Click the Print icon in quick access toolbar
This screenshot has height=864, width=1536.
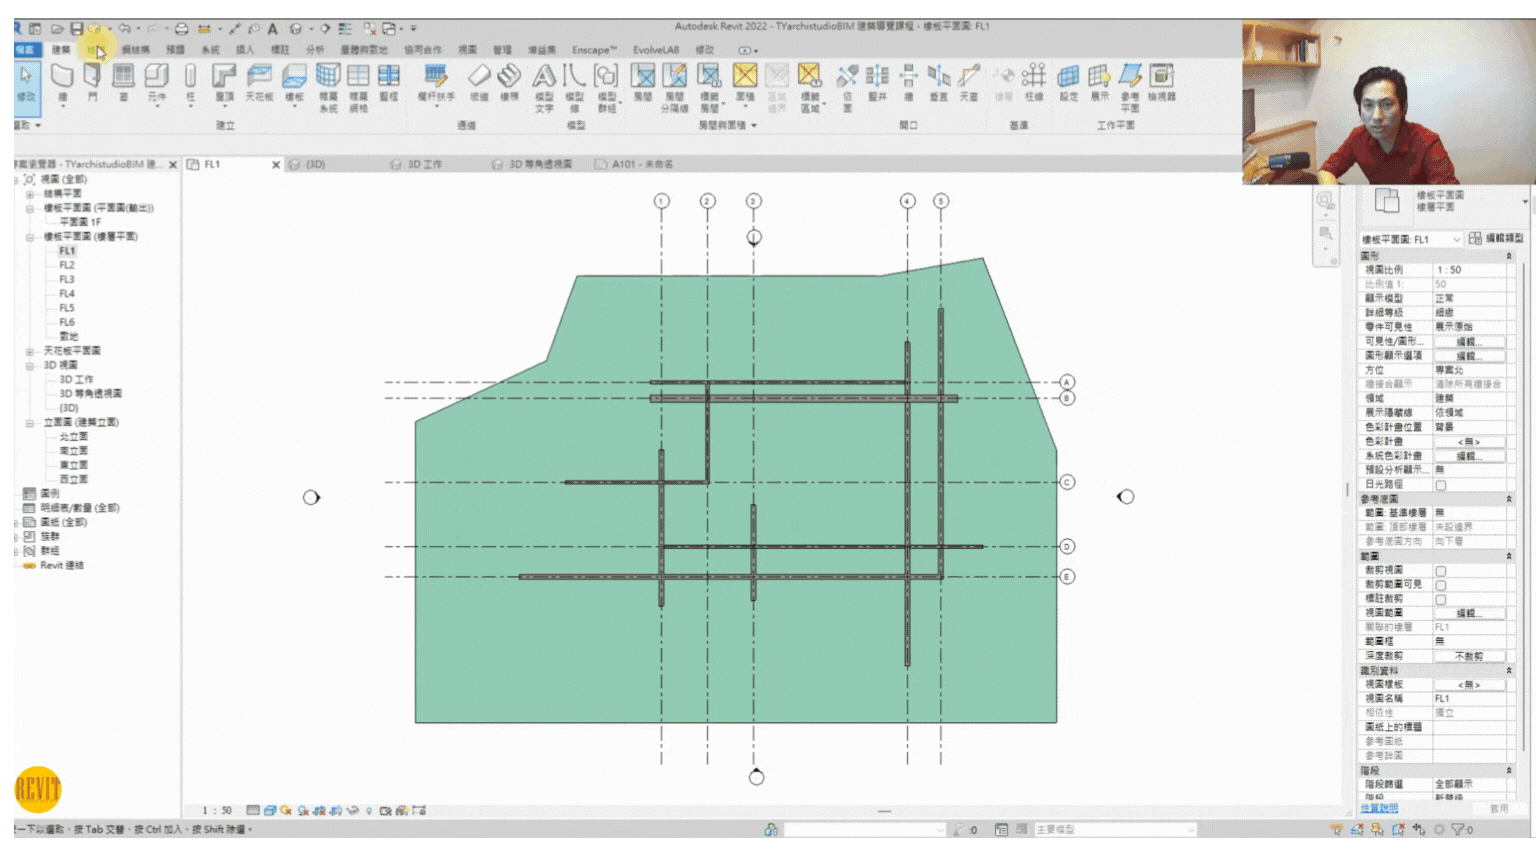(x=181, y=28)
